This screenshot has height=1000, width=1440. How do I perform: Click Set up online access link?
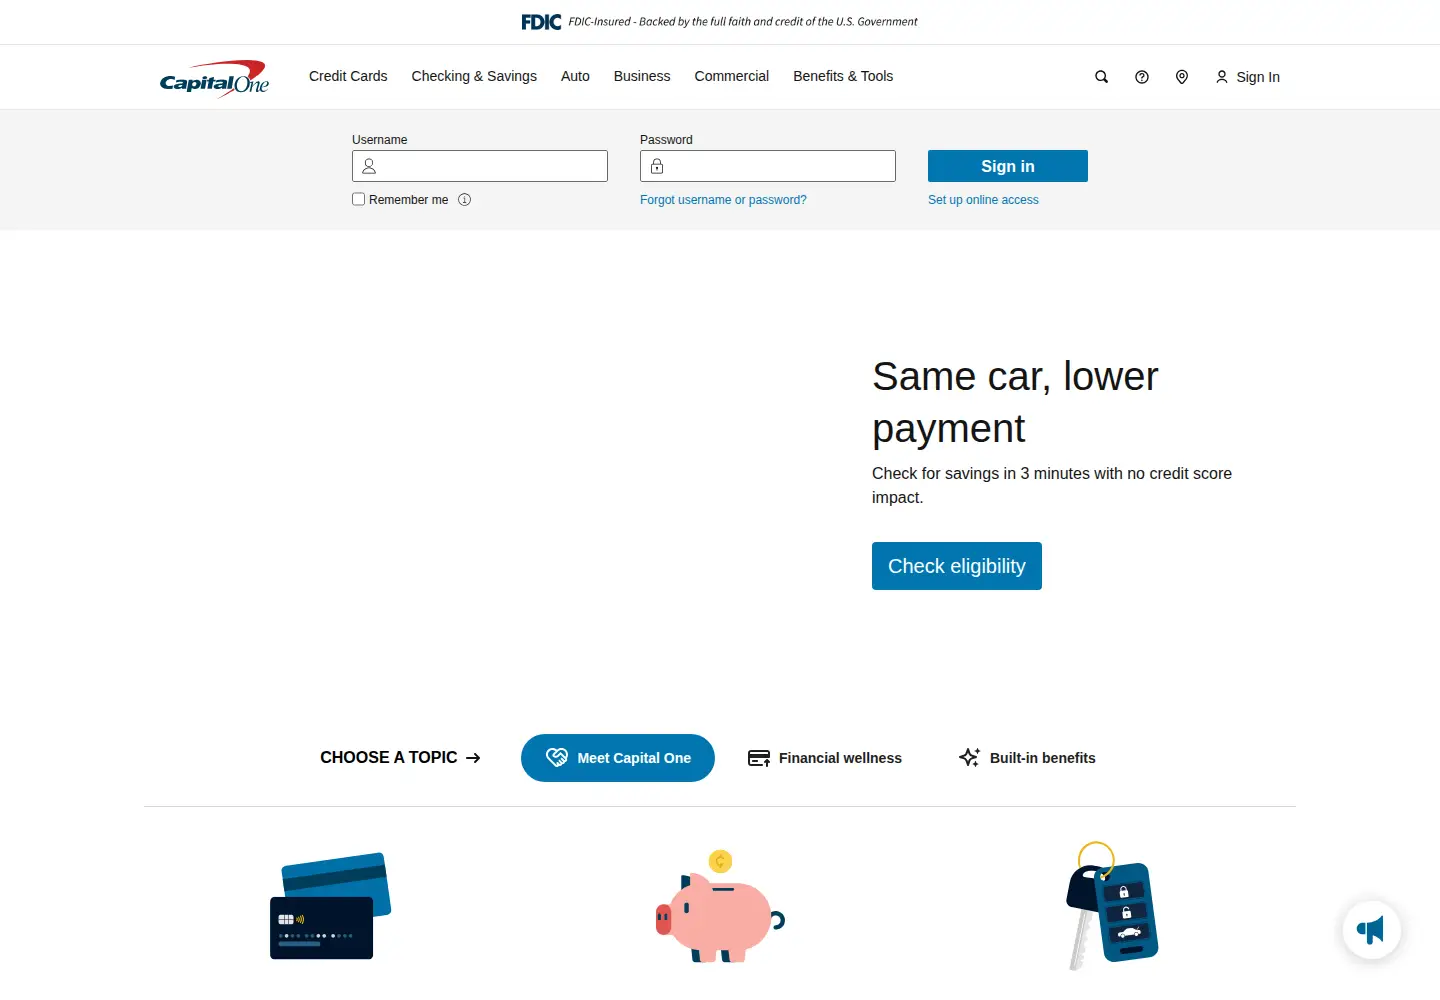[983, 200]
